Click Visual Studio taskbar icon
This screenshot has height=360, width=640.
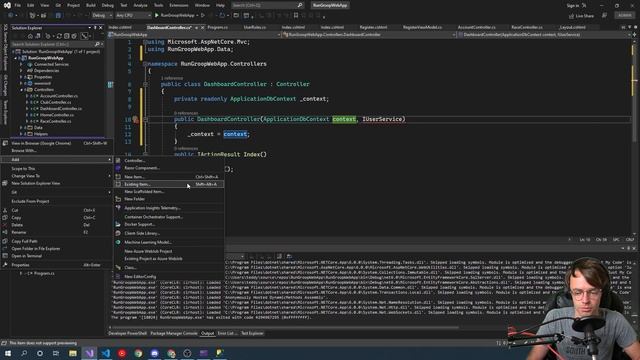[89, 353]
